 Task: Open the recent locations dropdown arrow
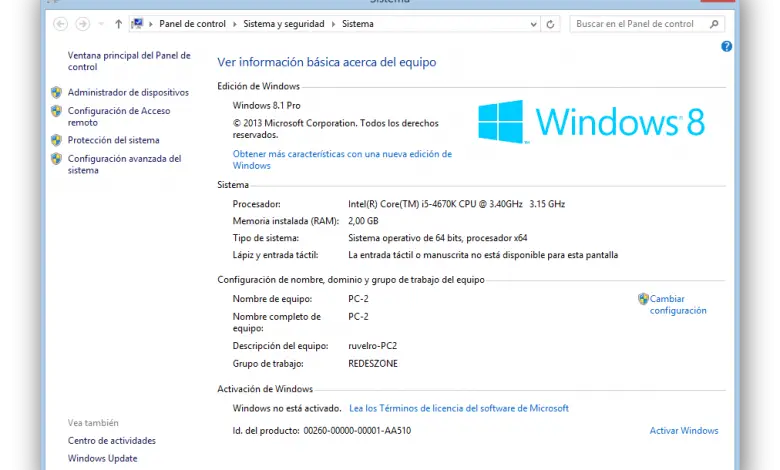click(x=101, y=24)
